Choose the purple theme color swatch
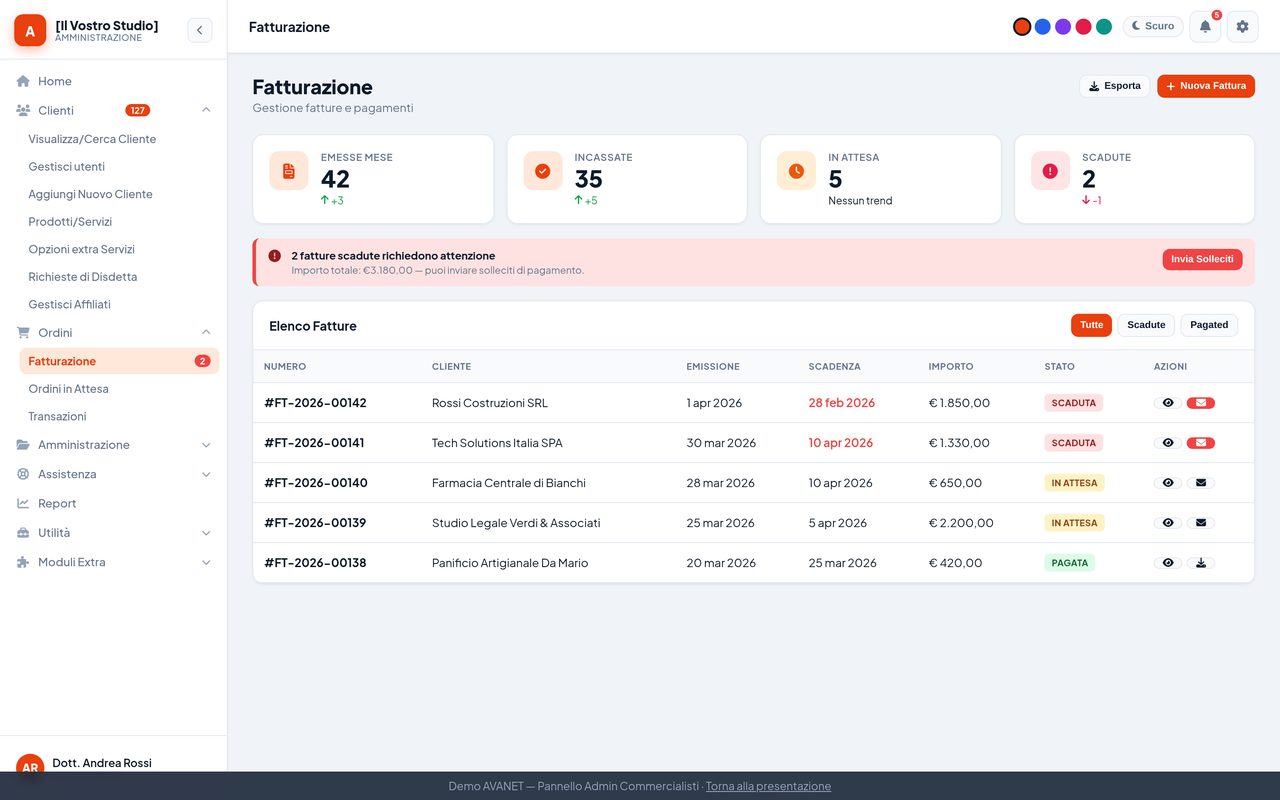The image size is (1280, 800). 1063,27
